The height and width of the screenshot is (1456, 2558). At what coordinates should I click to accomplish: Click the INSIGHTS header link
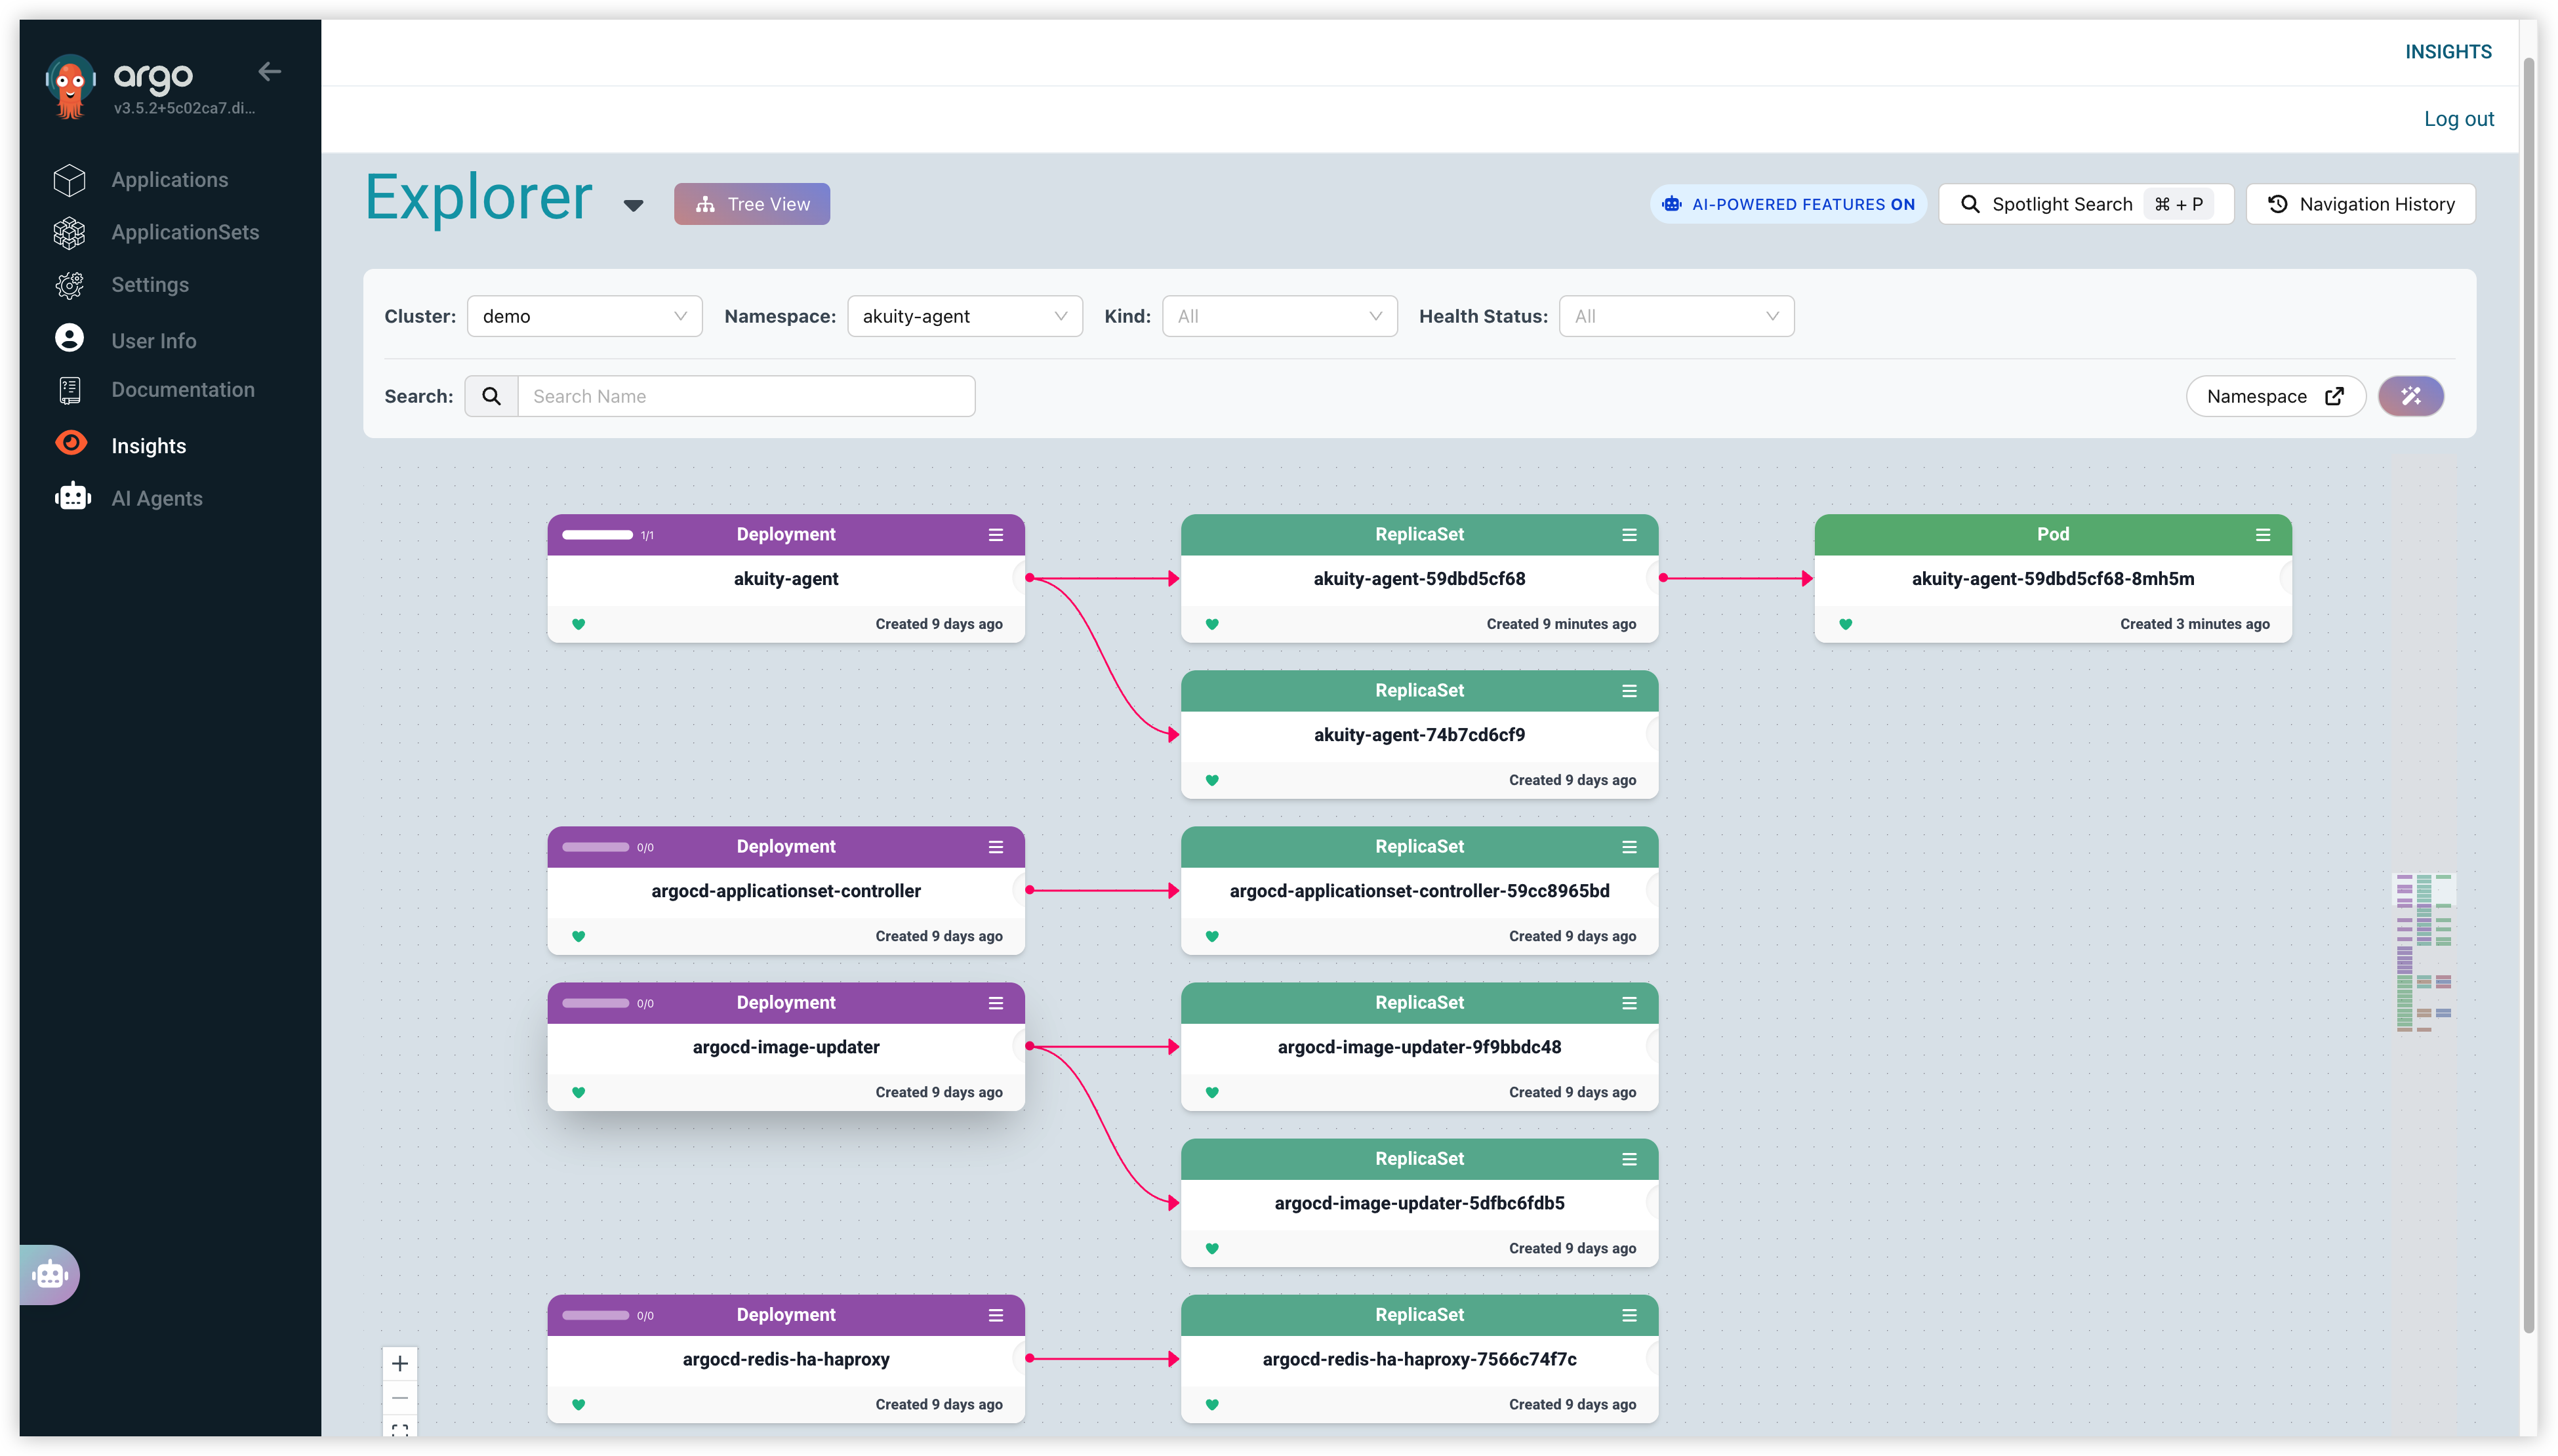pos(2448,52)
